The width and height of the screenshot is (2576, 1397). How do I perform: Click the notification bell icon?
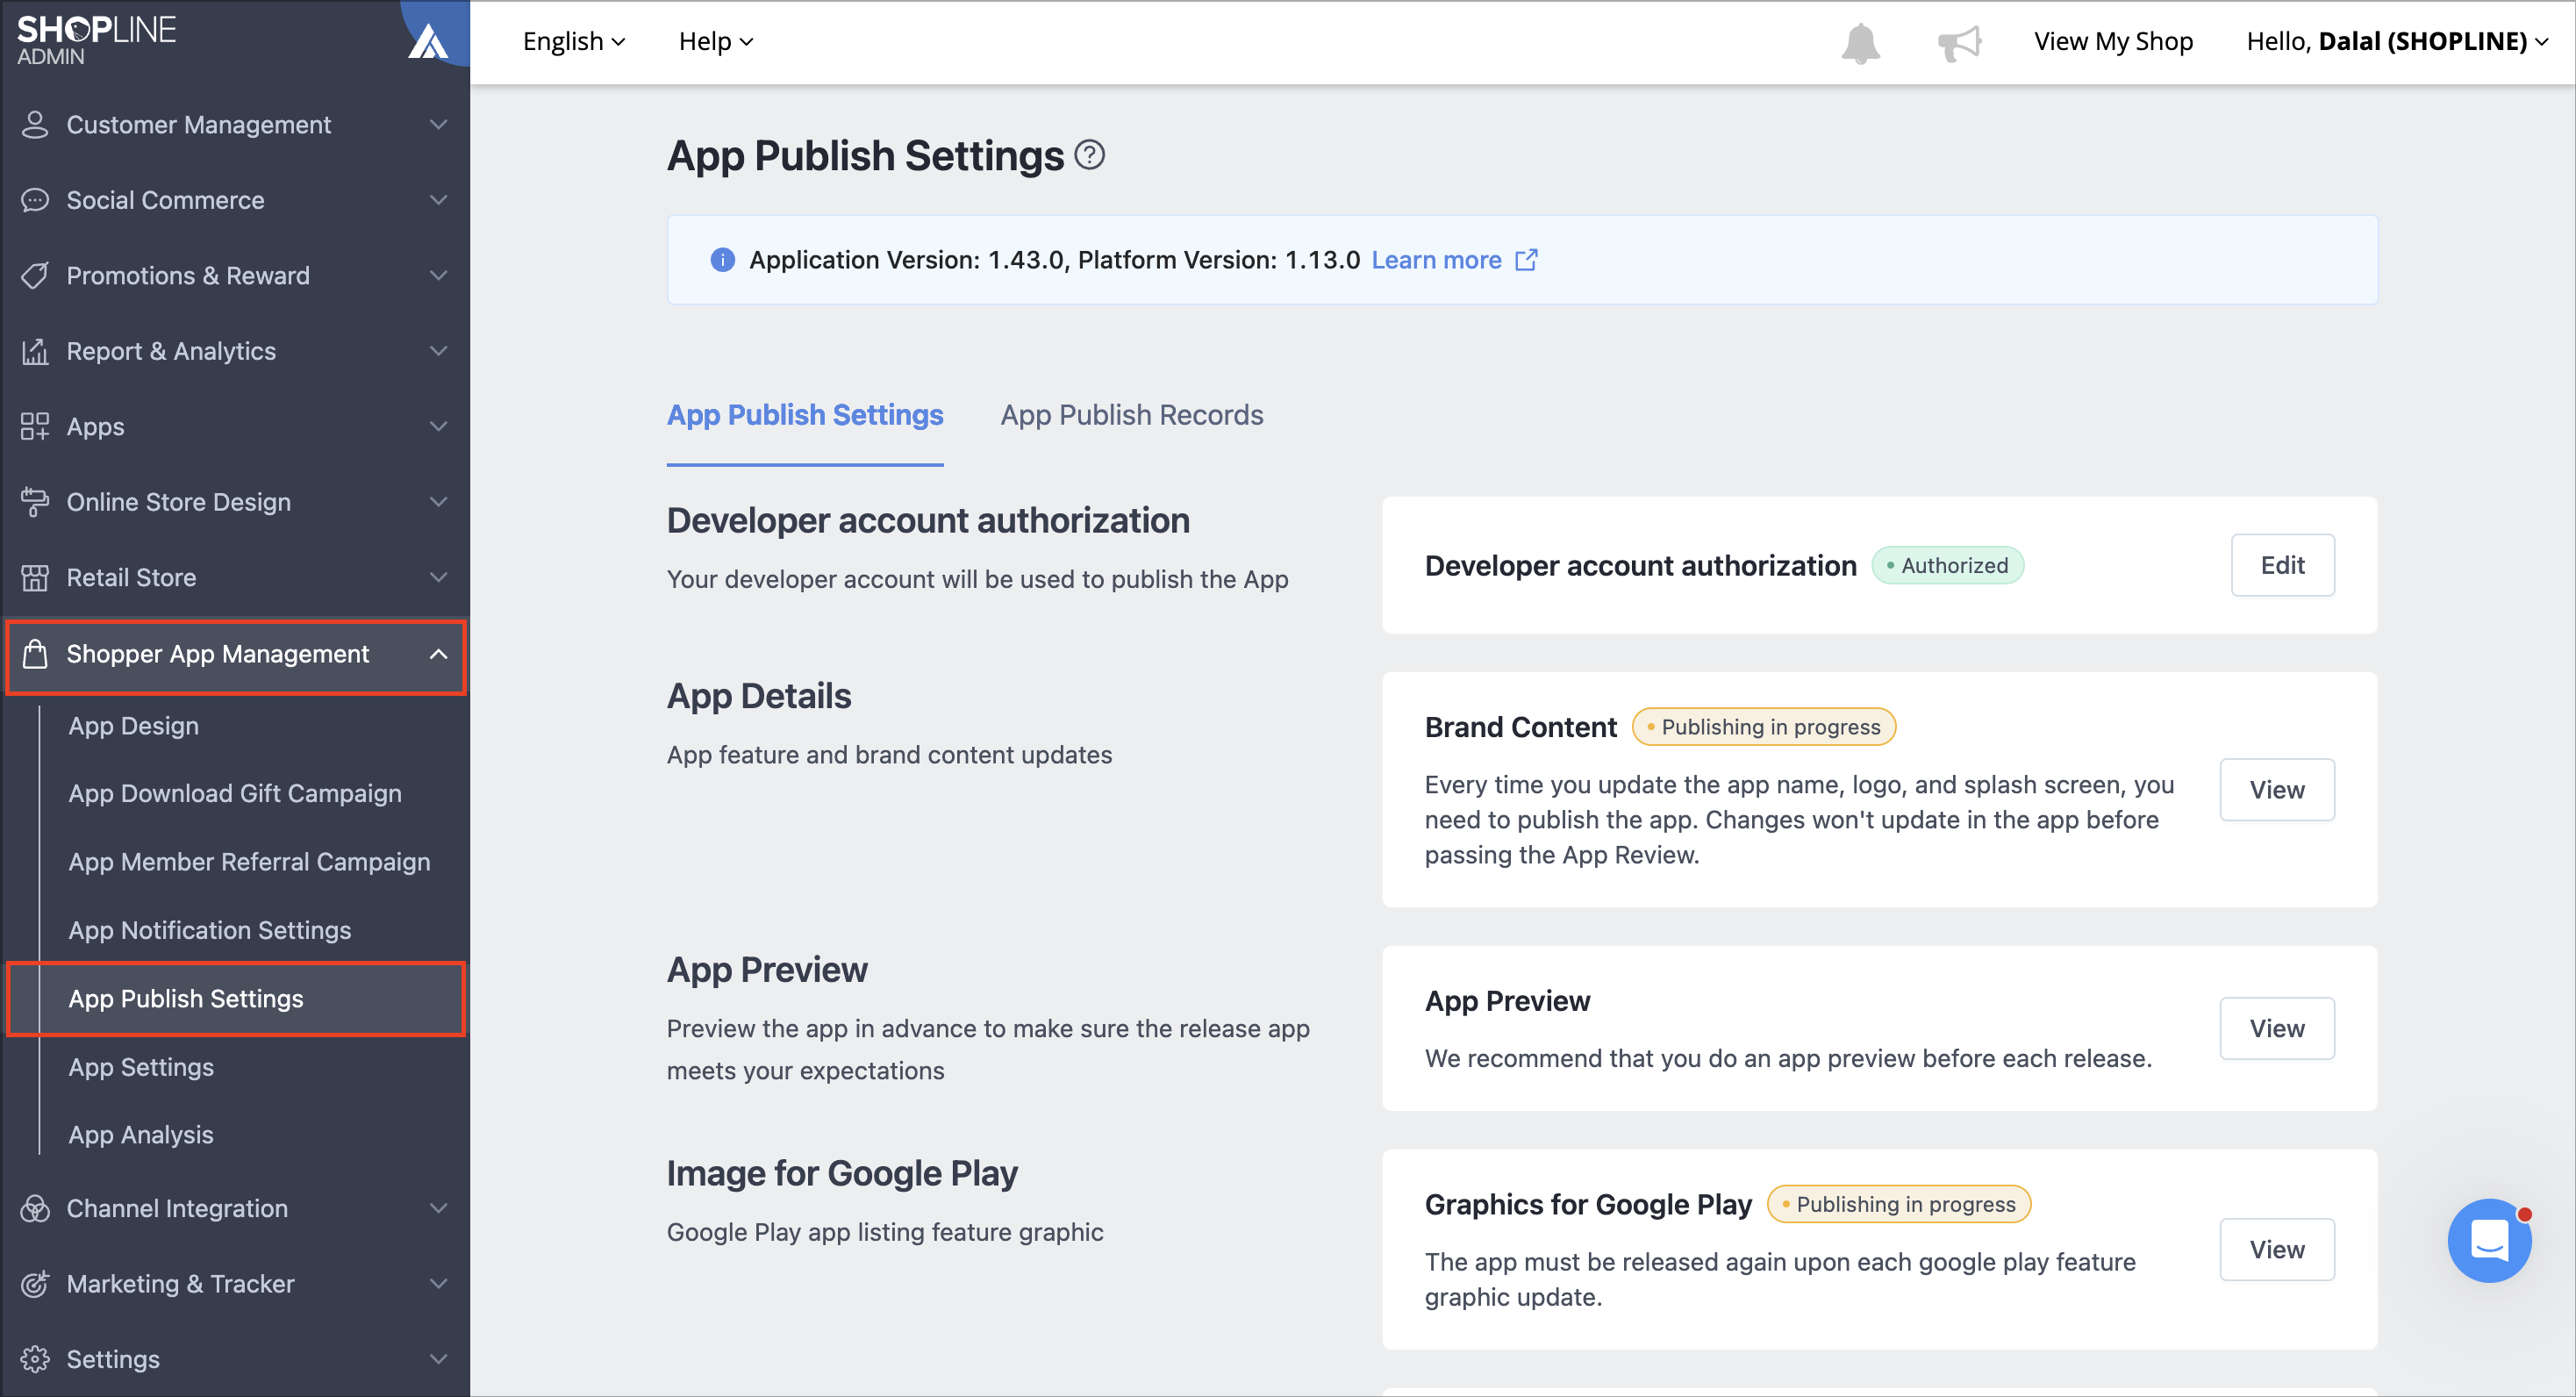click(1860, 42)
